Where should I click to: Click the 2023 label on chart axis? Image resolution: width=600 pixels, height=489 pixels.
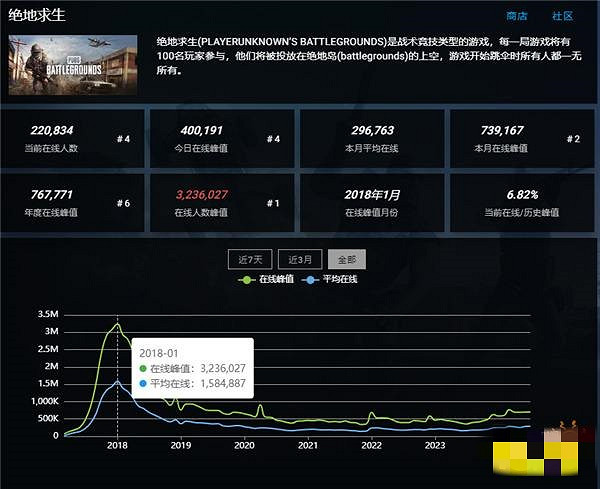click(435, 446)
